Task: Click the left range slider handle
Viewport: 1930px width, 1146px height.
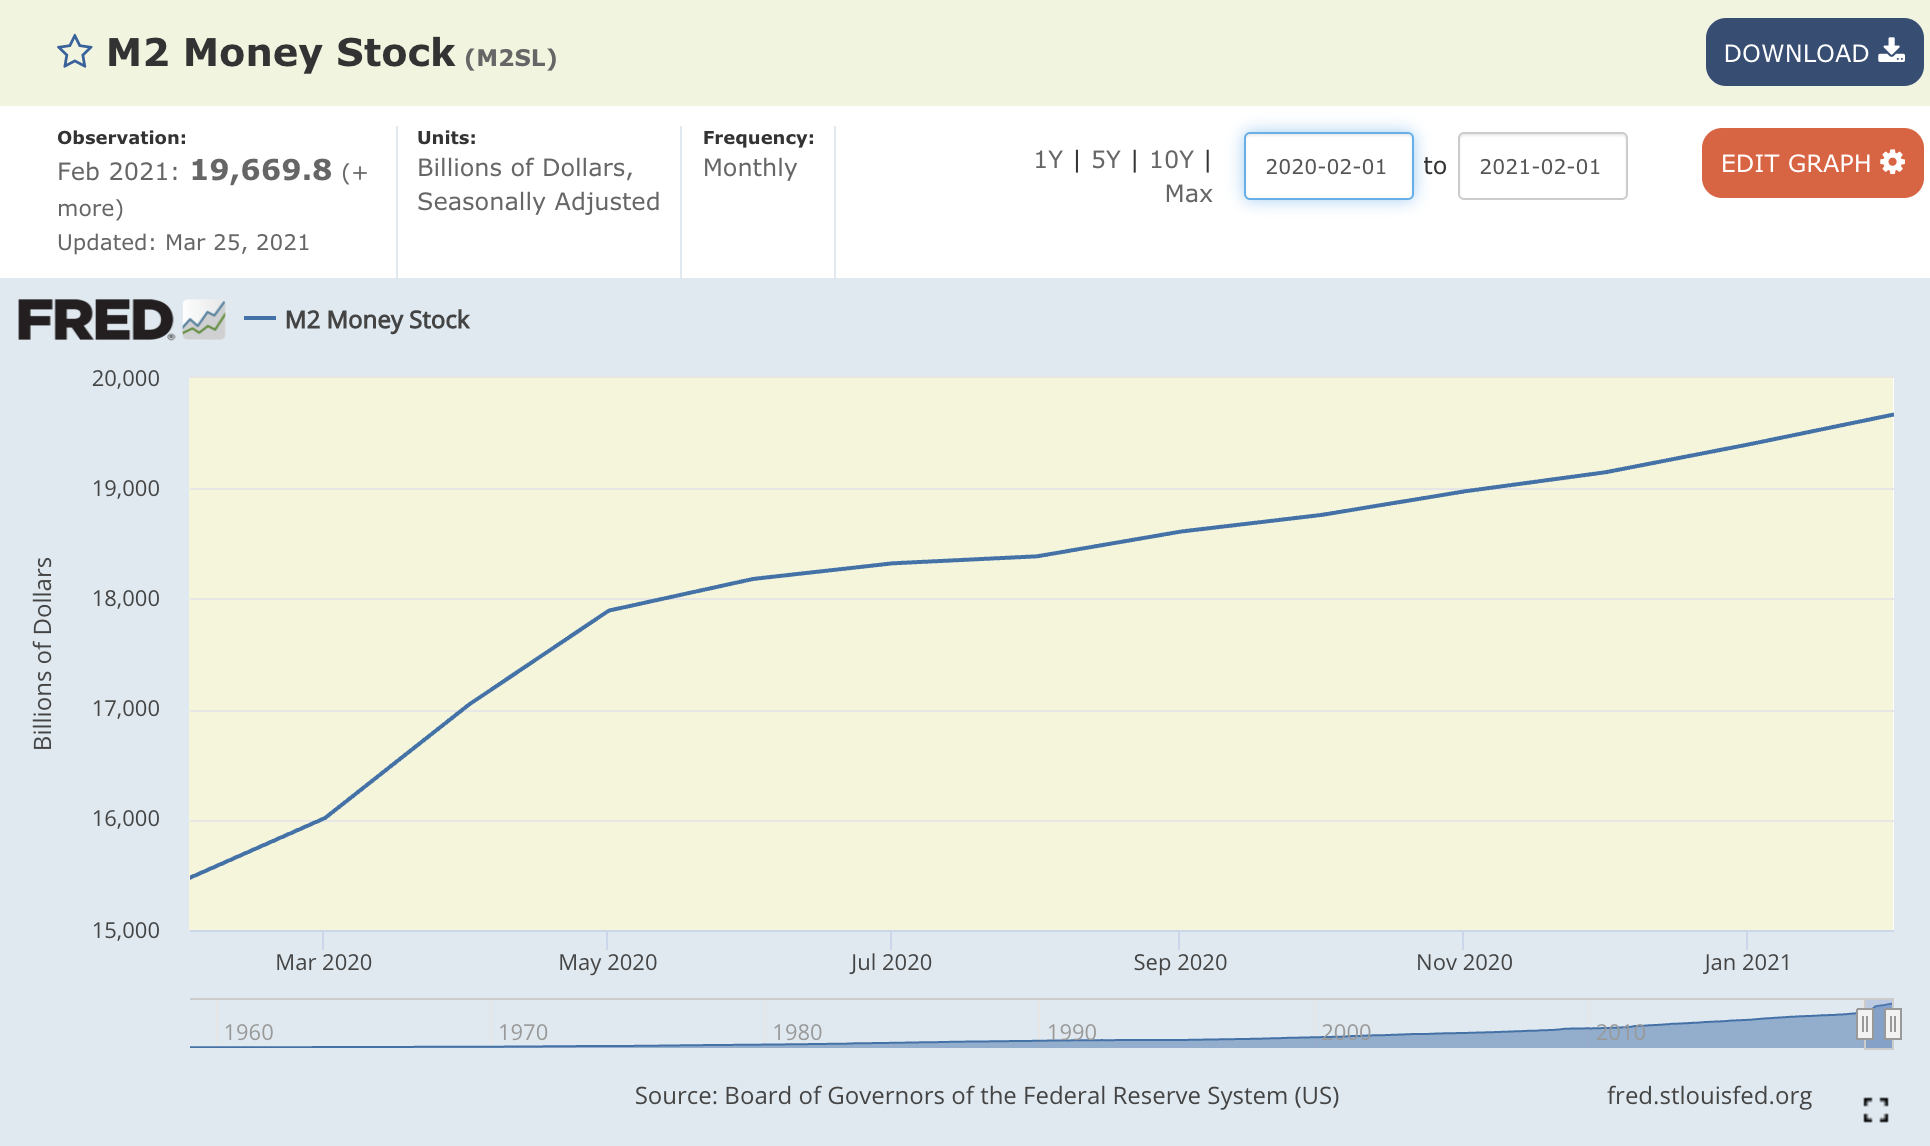Action: (x=1864, y=1023)
